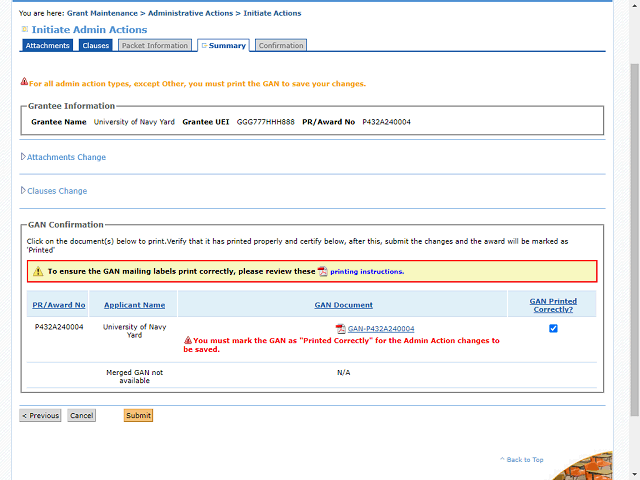The image size is (640, 480).
Task: Open the GAN-P432A240004 PDF icon
Action: click(x=340, y=329)
